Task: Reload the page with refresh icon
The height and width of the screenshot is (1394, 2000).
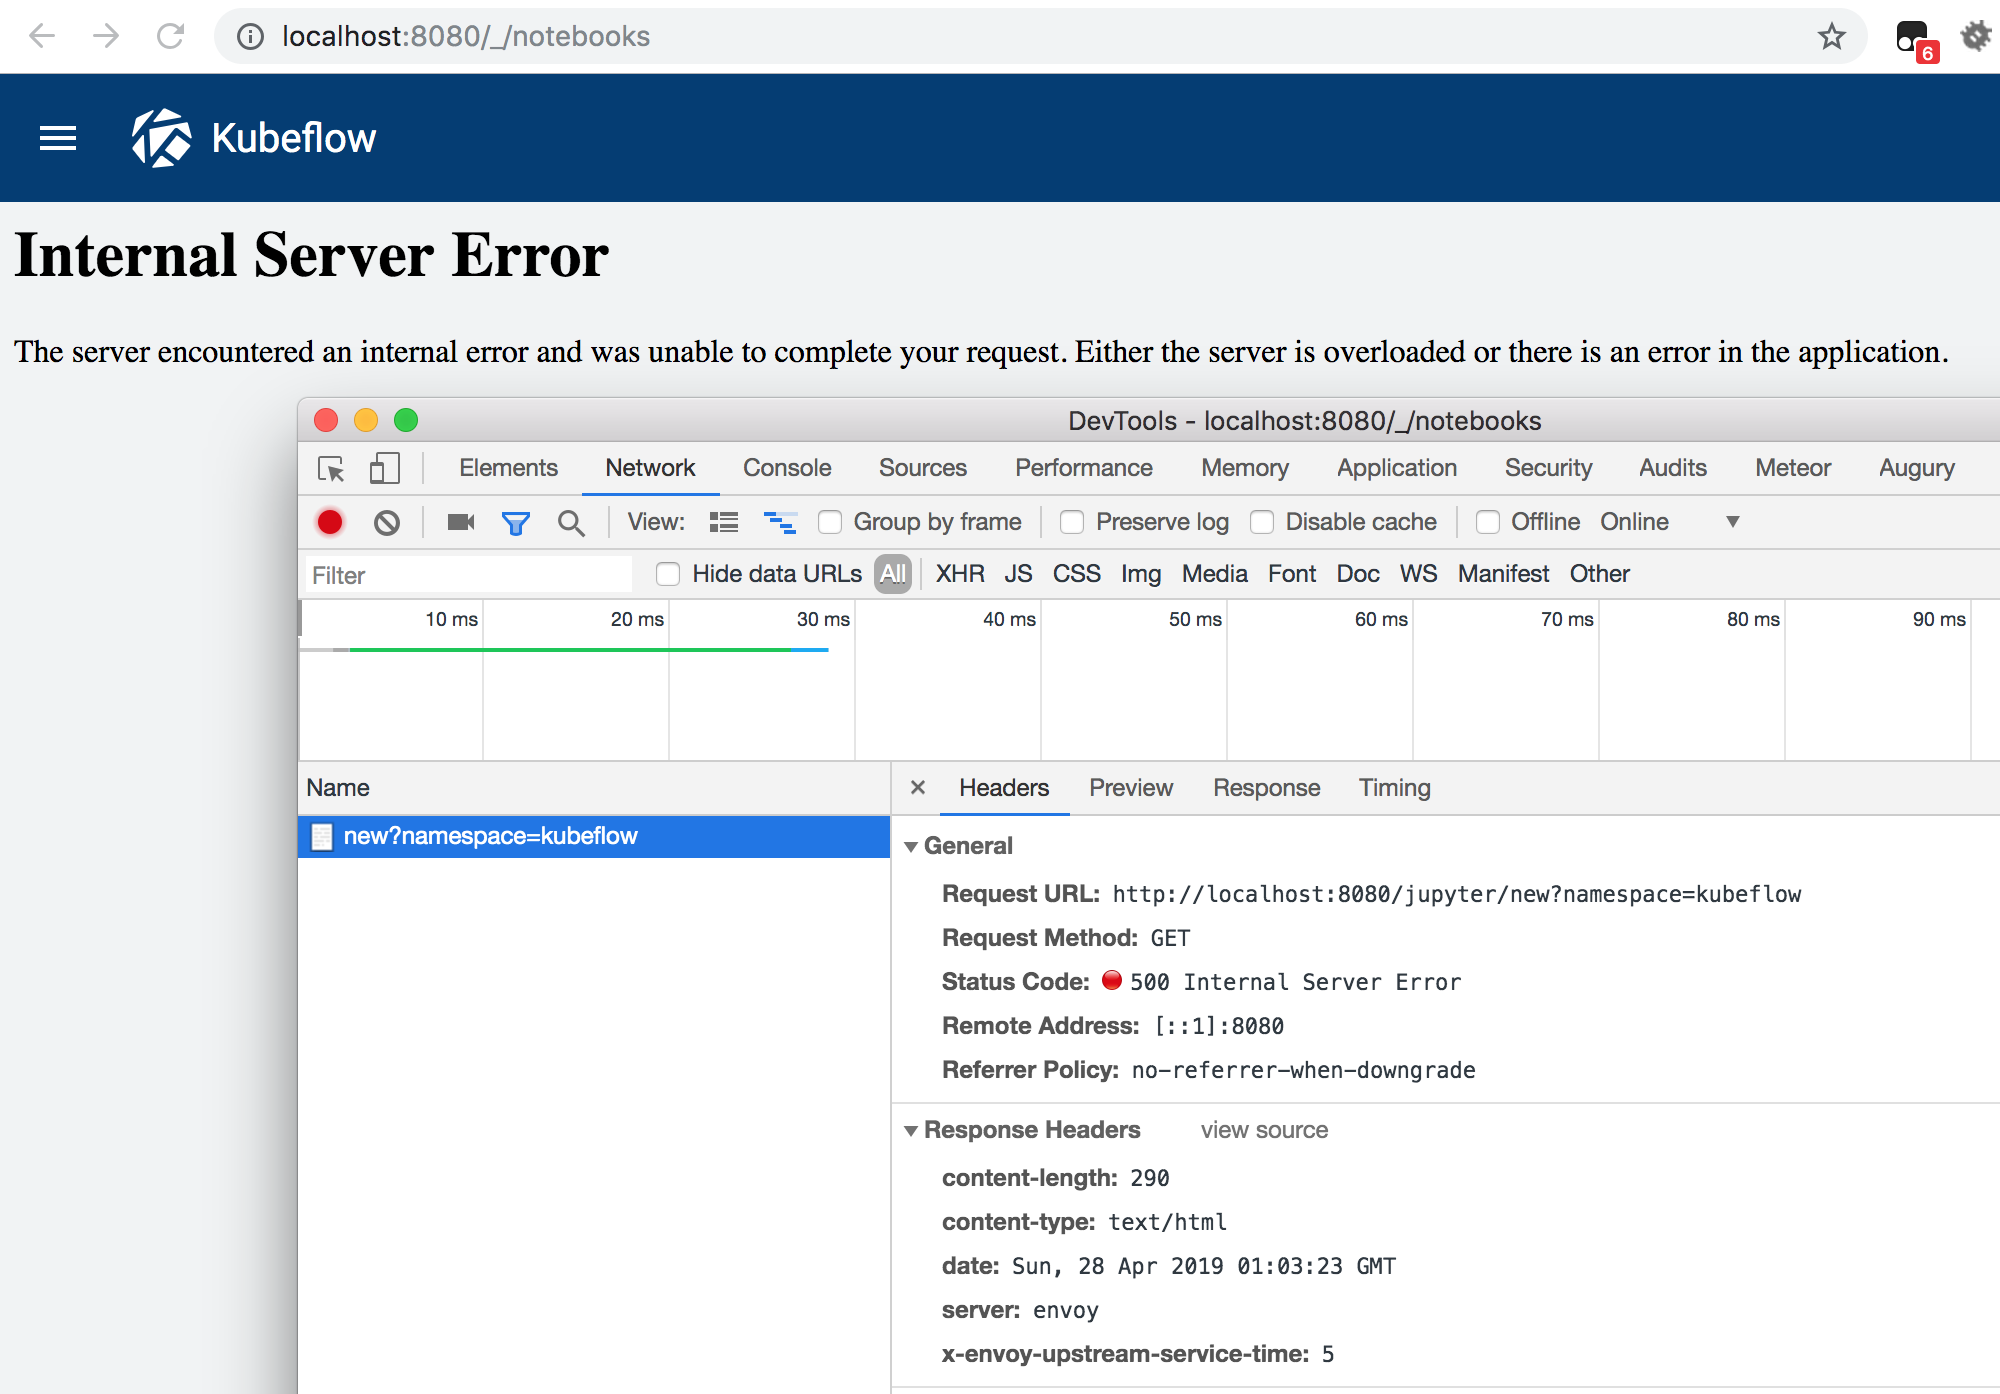Action: (x=171, y=36)
